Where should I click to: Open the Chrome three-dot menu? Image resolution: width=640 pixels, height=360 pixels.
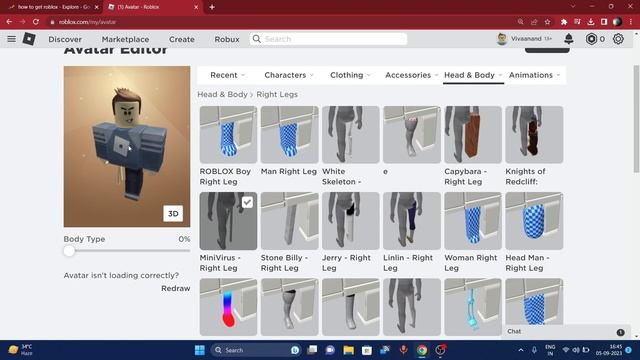click(631, 22)
